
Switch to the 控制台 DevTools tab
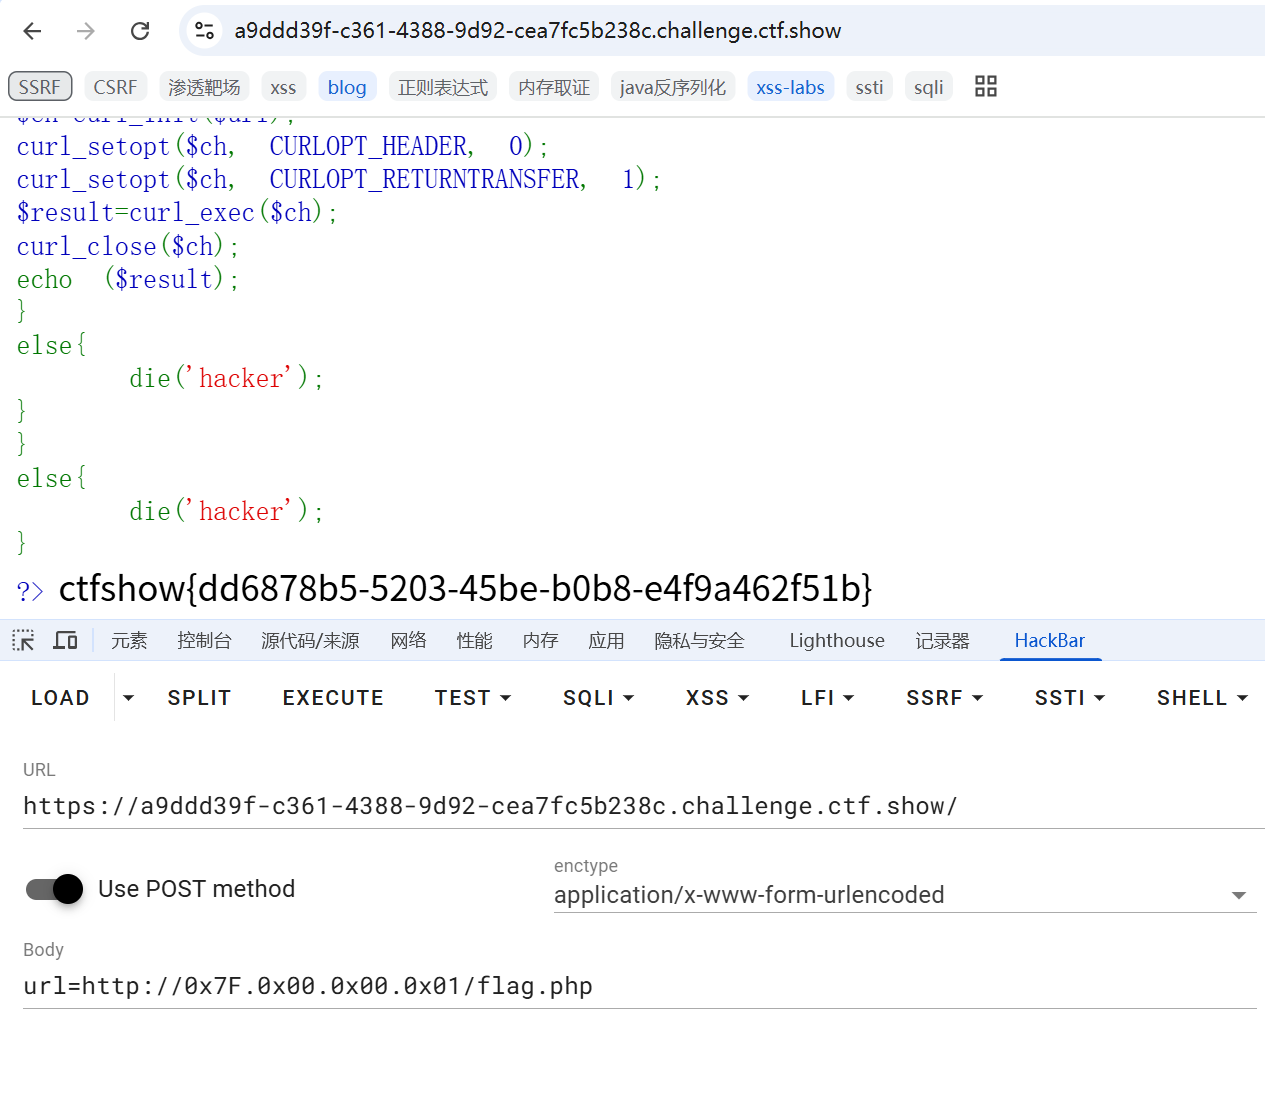pos(204,640)
